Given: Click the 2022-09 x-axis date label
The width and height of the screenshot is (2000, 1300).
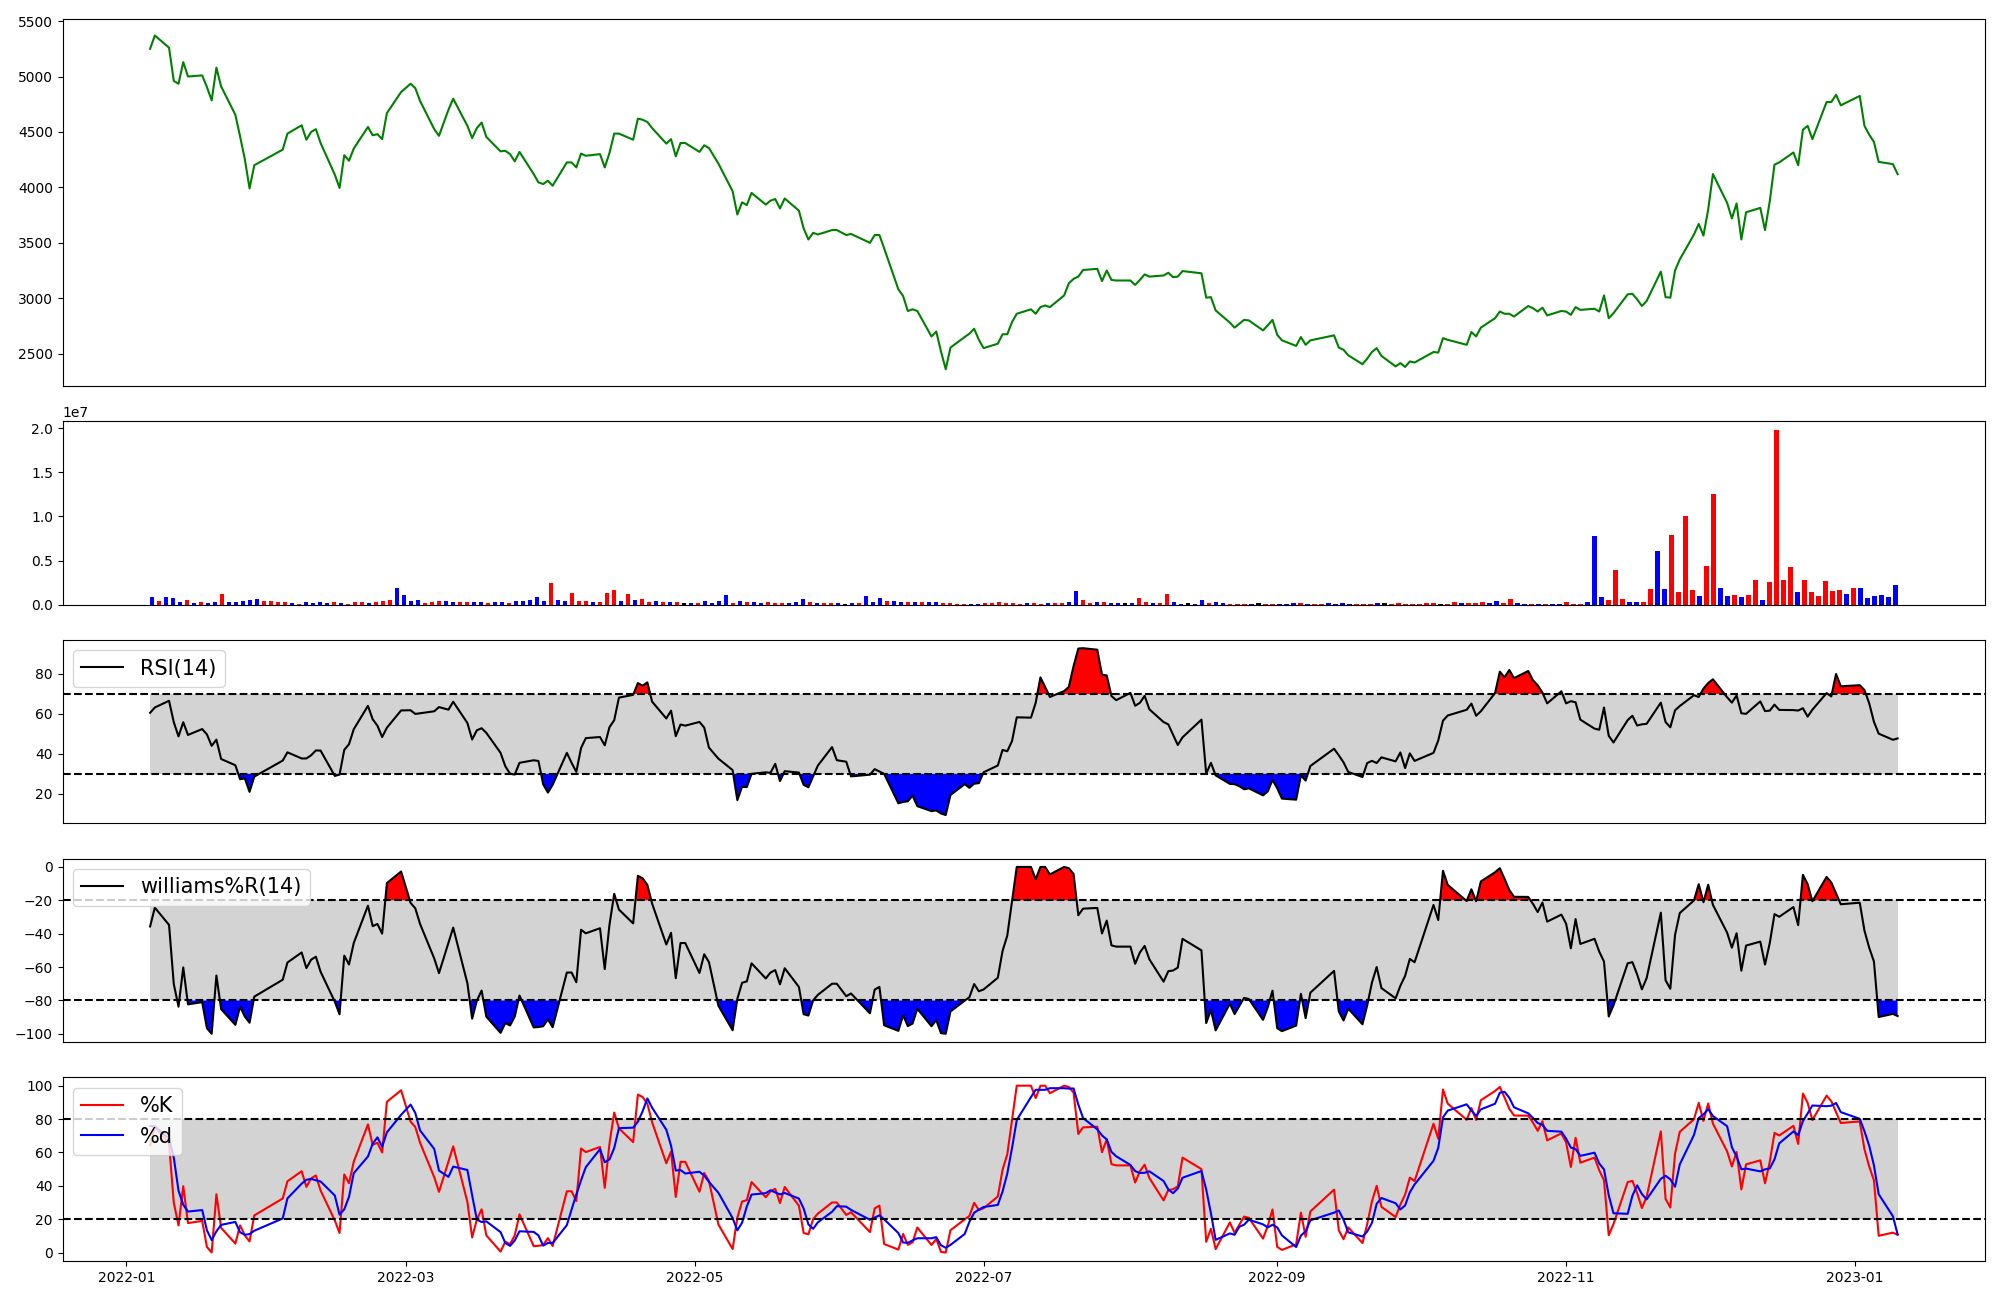Looking at the screenshot, I should click(1277, 1277).
